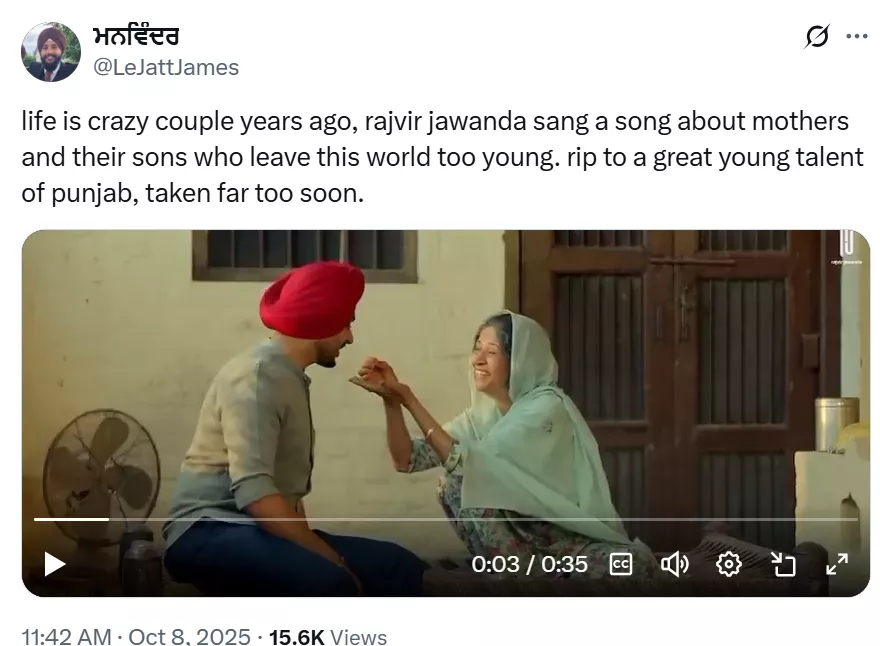Image resolution: width=880 pixels, height=646 pixels.
Task: Open the author's profile picture
Action: 51,52
